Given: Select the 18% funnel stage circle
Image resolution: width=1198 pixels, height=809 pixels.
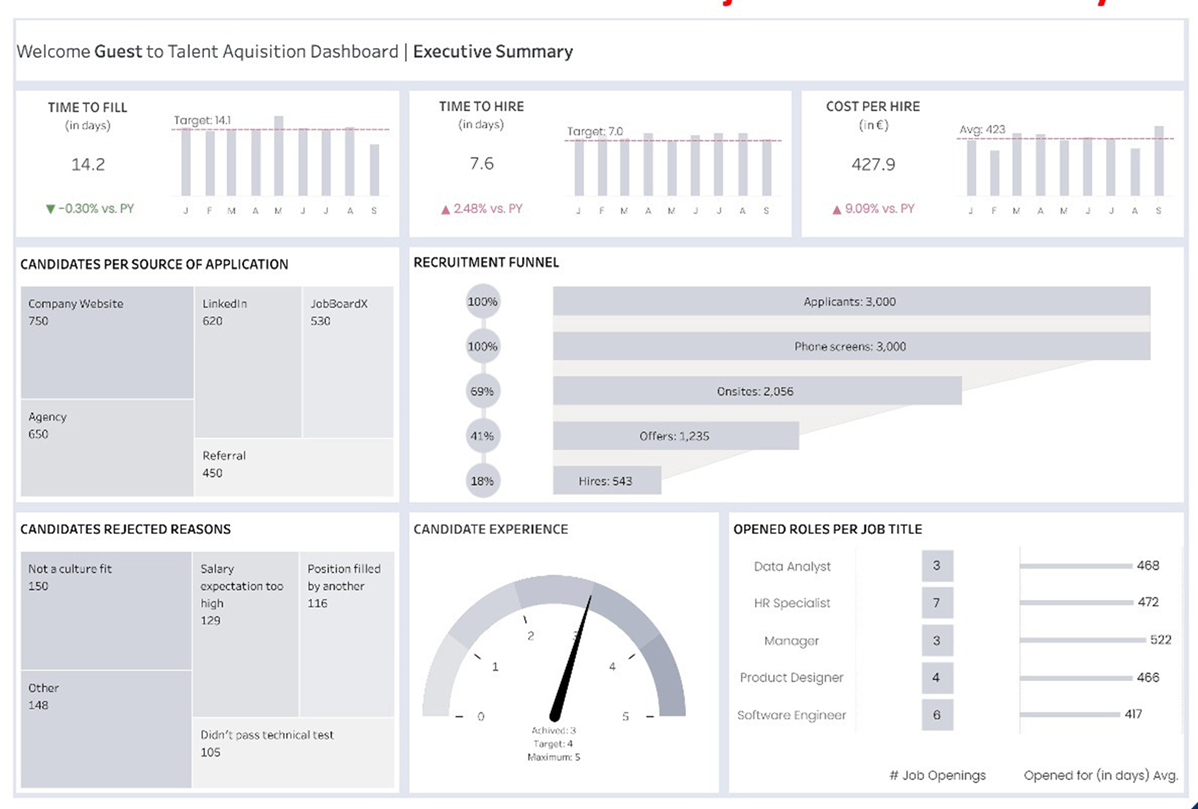Looking at the screenshot, I should tap(482, 481).
